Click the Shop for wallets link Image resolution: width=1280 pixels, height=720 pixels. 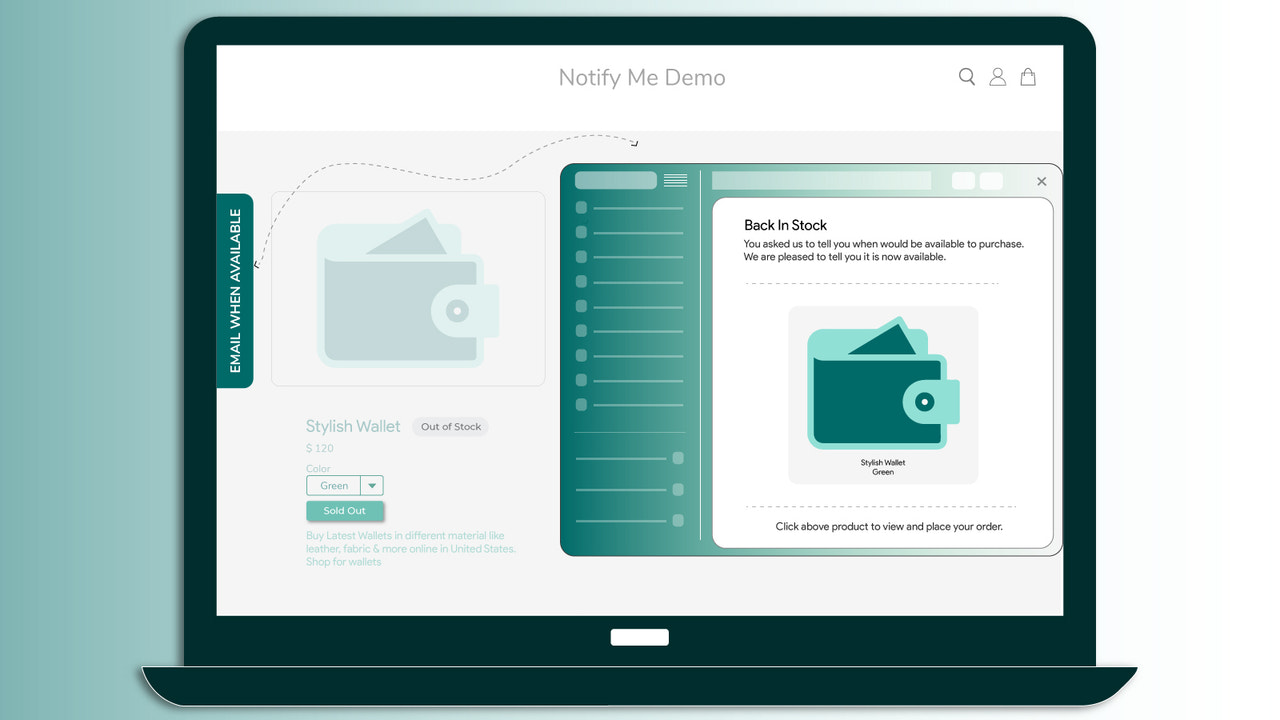343,561
